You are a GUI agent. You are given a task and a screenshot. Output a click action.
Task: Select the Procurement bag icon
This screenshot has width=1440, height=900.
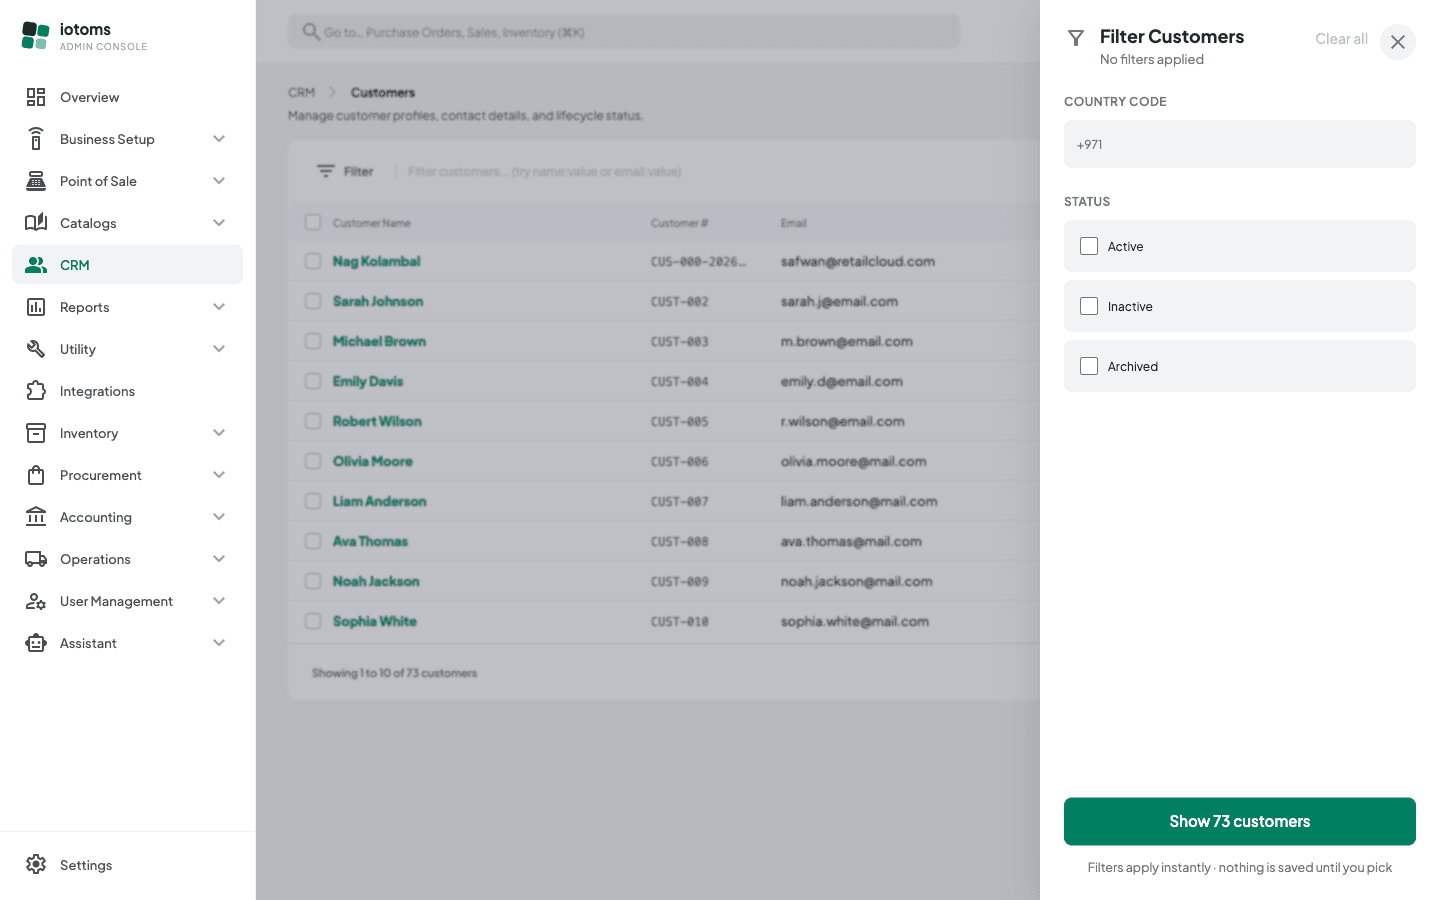click(36, 475)
